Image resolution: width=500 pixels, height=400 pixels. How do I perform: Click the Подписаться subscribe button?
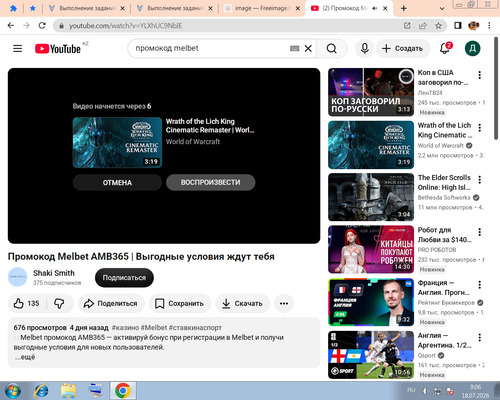[124, 278]
